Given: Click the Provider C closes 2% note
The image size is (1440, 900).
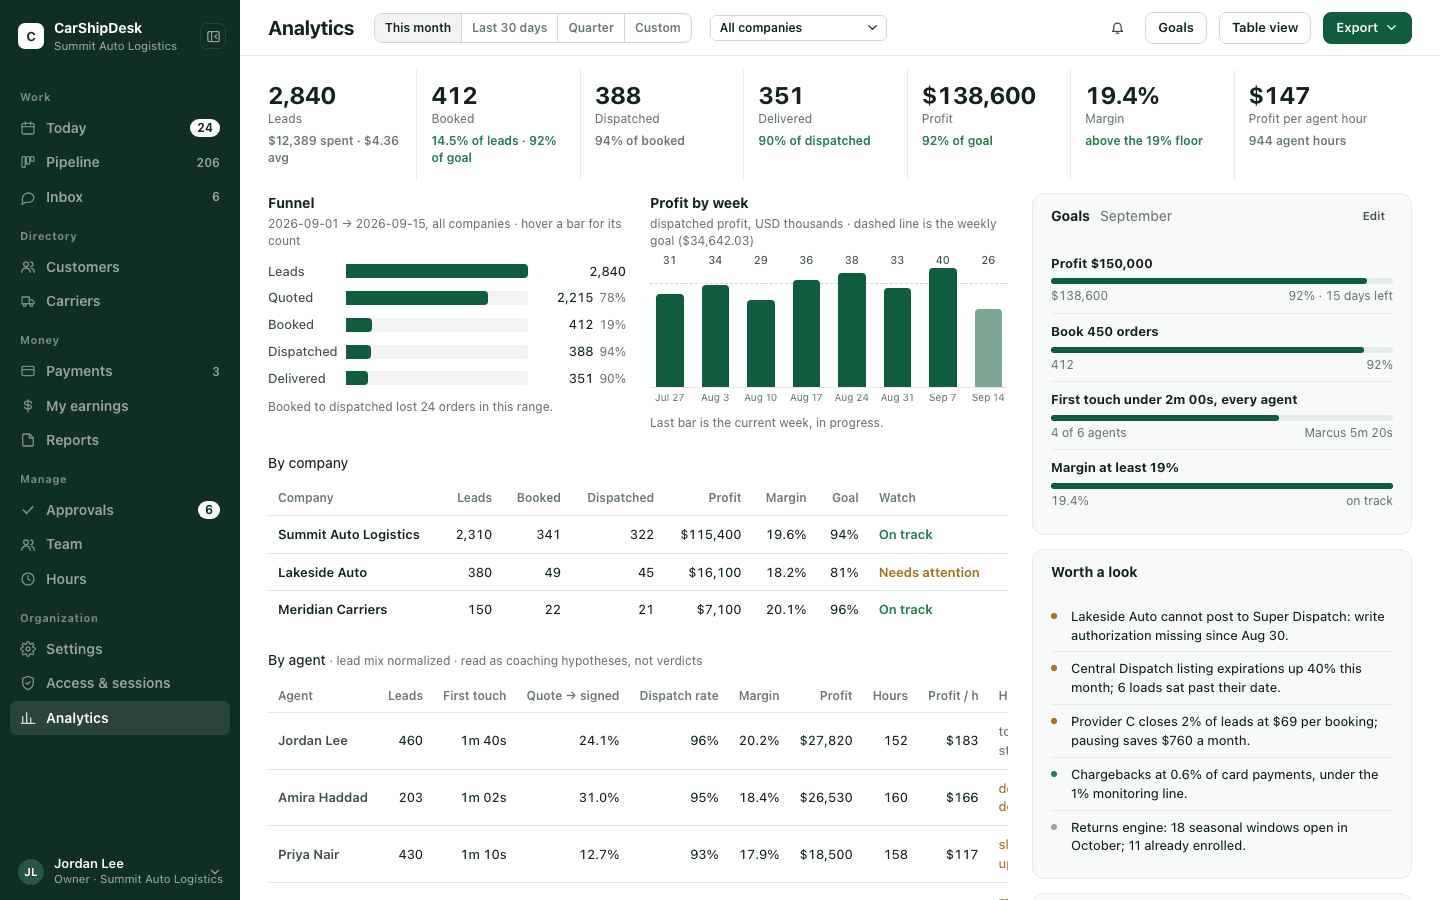Looking at the screenshot, I should tap(1222, 731).
